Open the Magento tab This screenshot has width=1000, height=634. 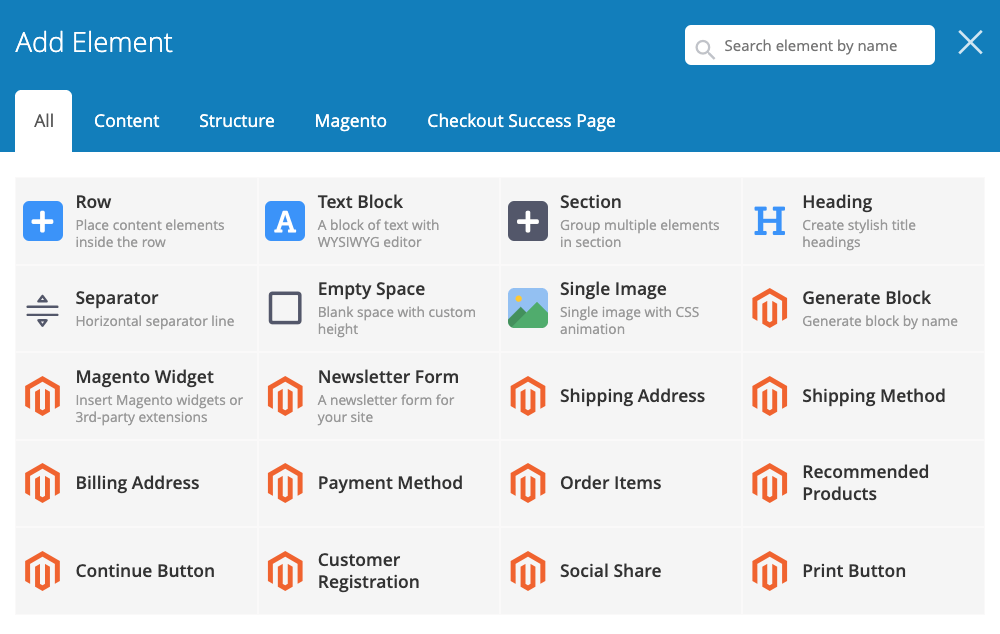coord(351,121)
